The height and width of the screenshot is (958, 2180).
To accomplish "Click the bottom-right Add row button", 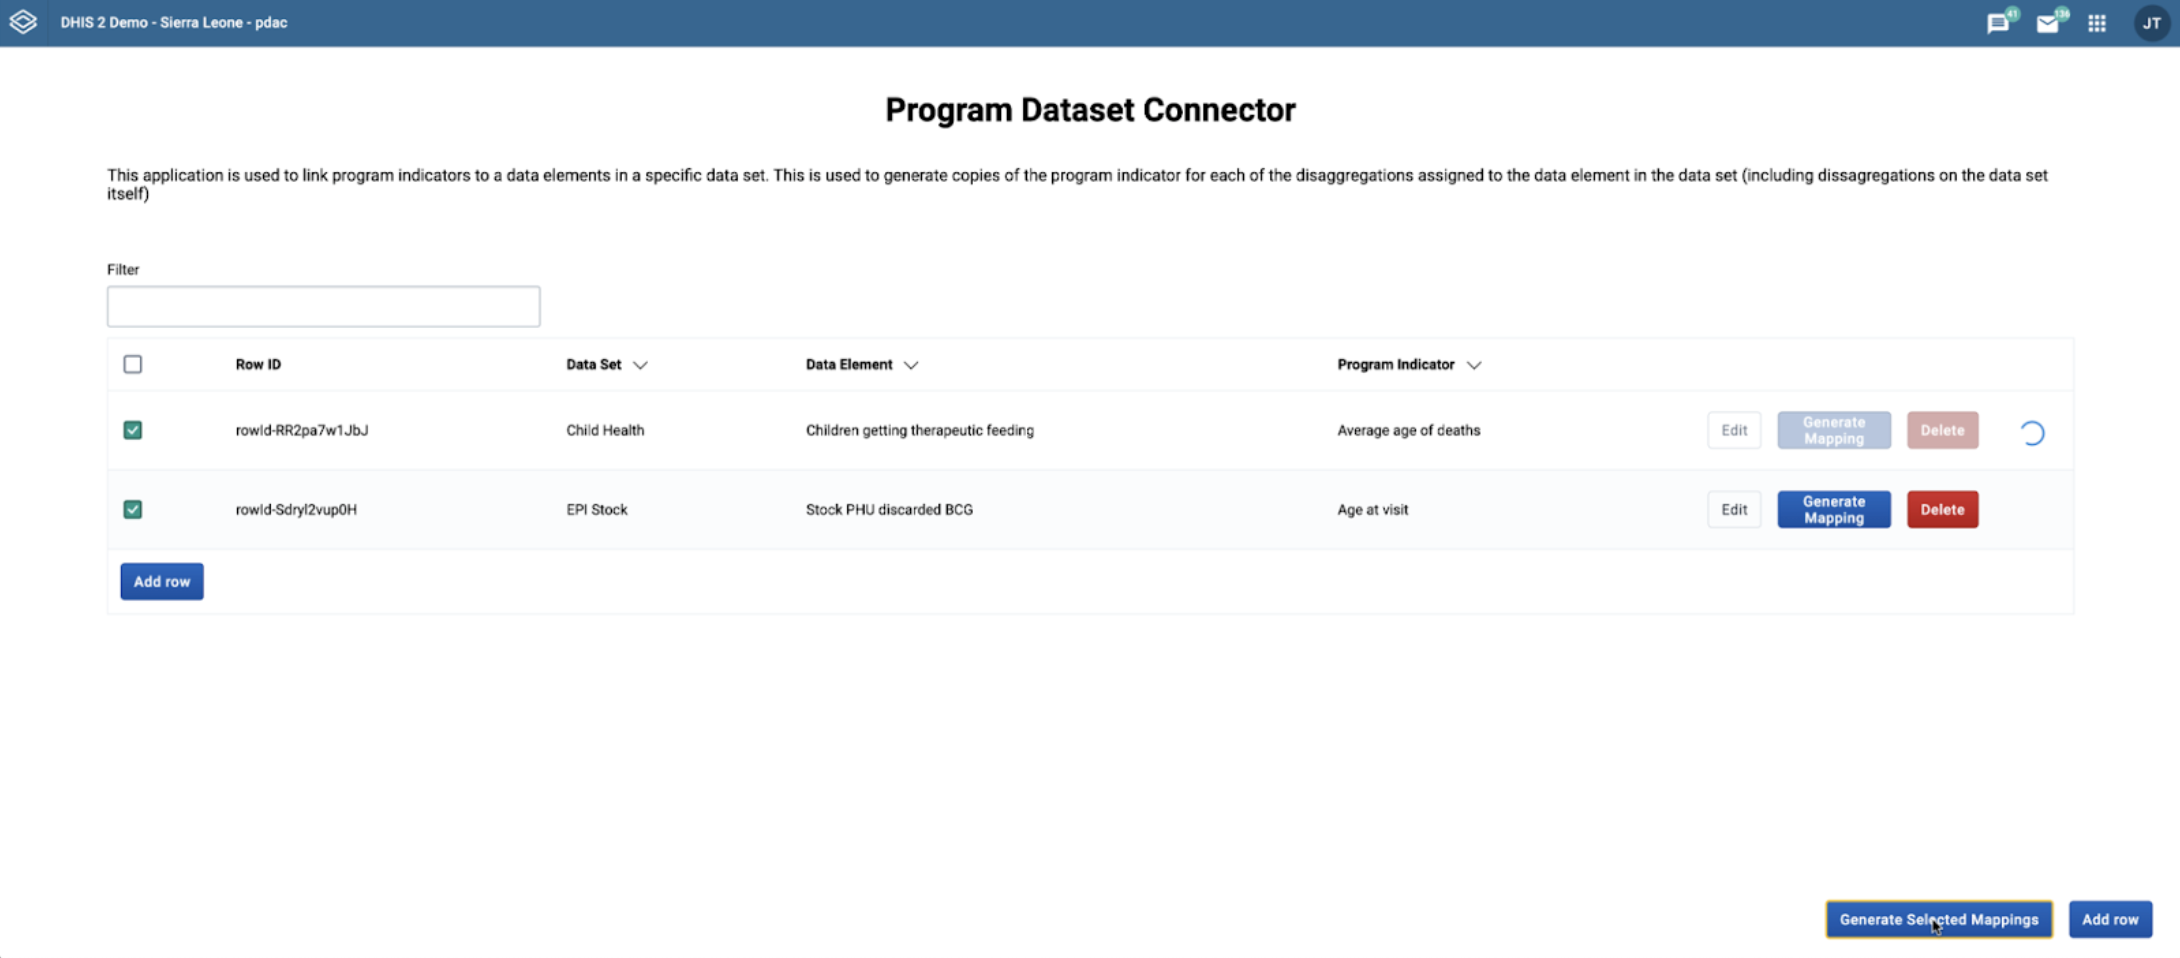I will [x=2110, y=919].
